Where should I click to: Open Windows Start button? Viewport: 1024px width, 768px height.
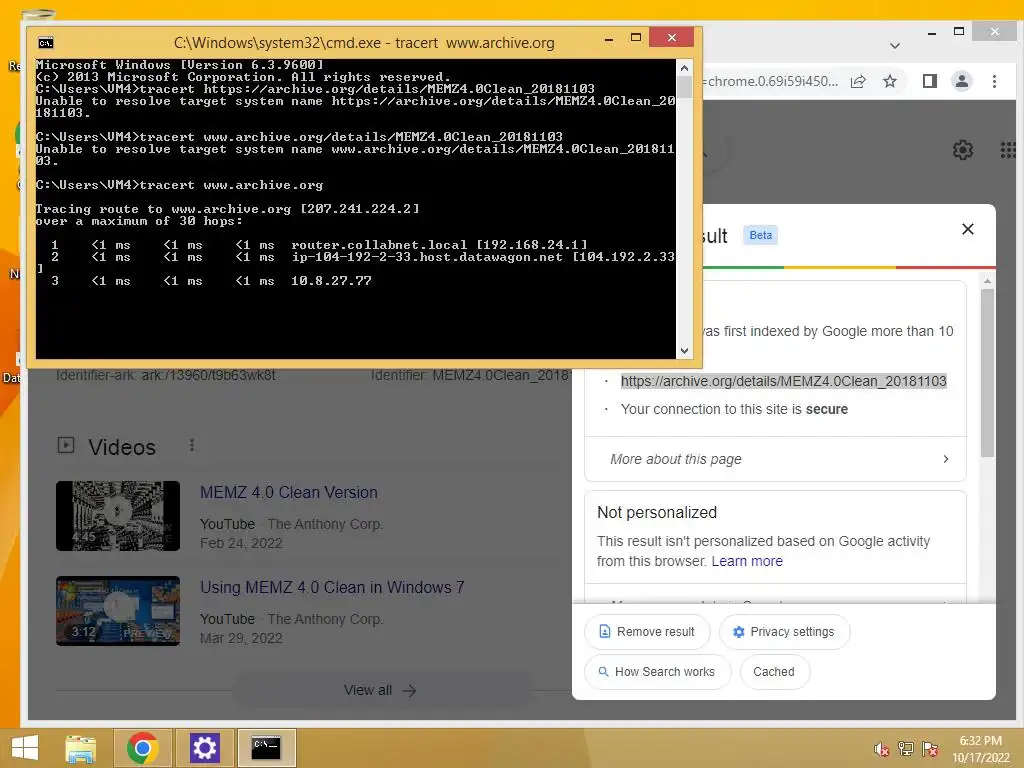(25, 748)
